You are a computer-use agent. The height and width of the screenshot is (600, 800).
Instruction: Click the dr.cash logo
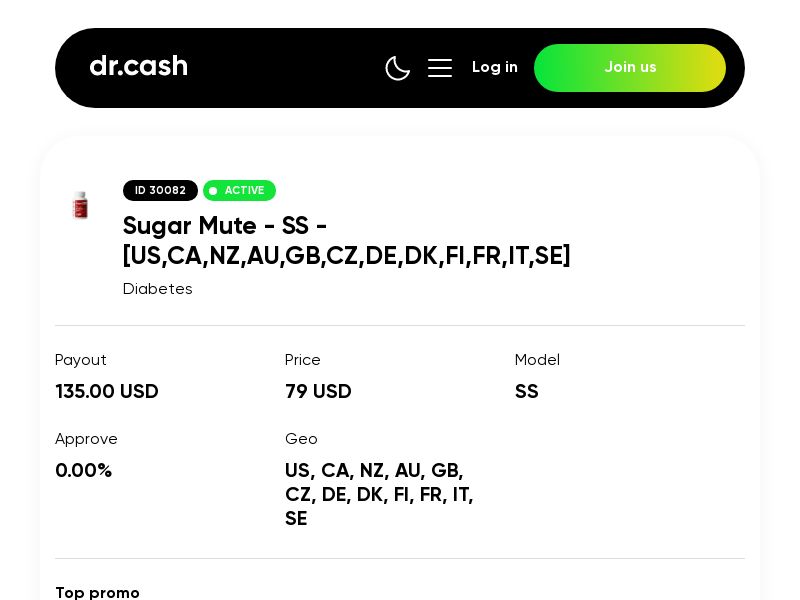[138, 66]
